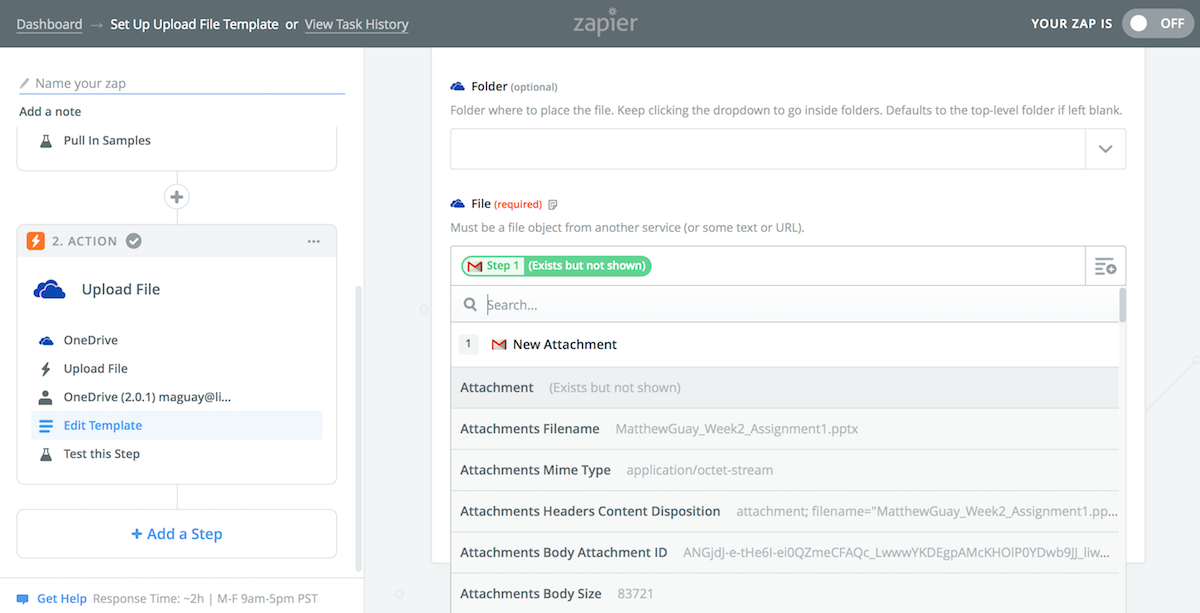Click the Step 1 Exists but not shown pill

tap(556, 266)
